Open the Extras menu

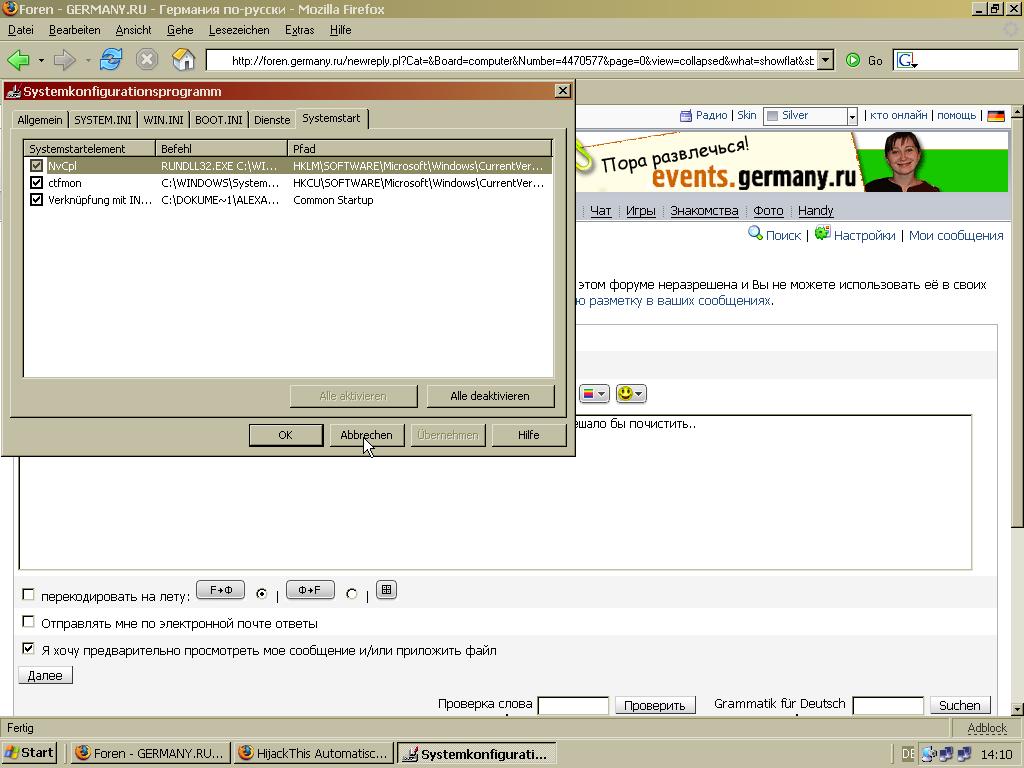pyautogui.click(x=300, y=30)
